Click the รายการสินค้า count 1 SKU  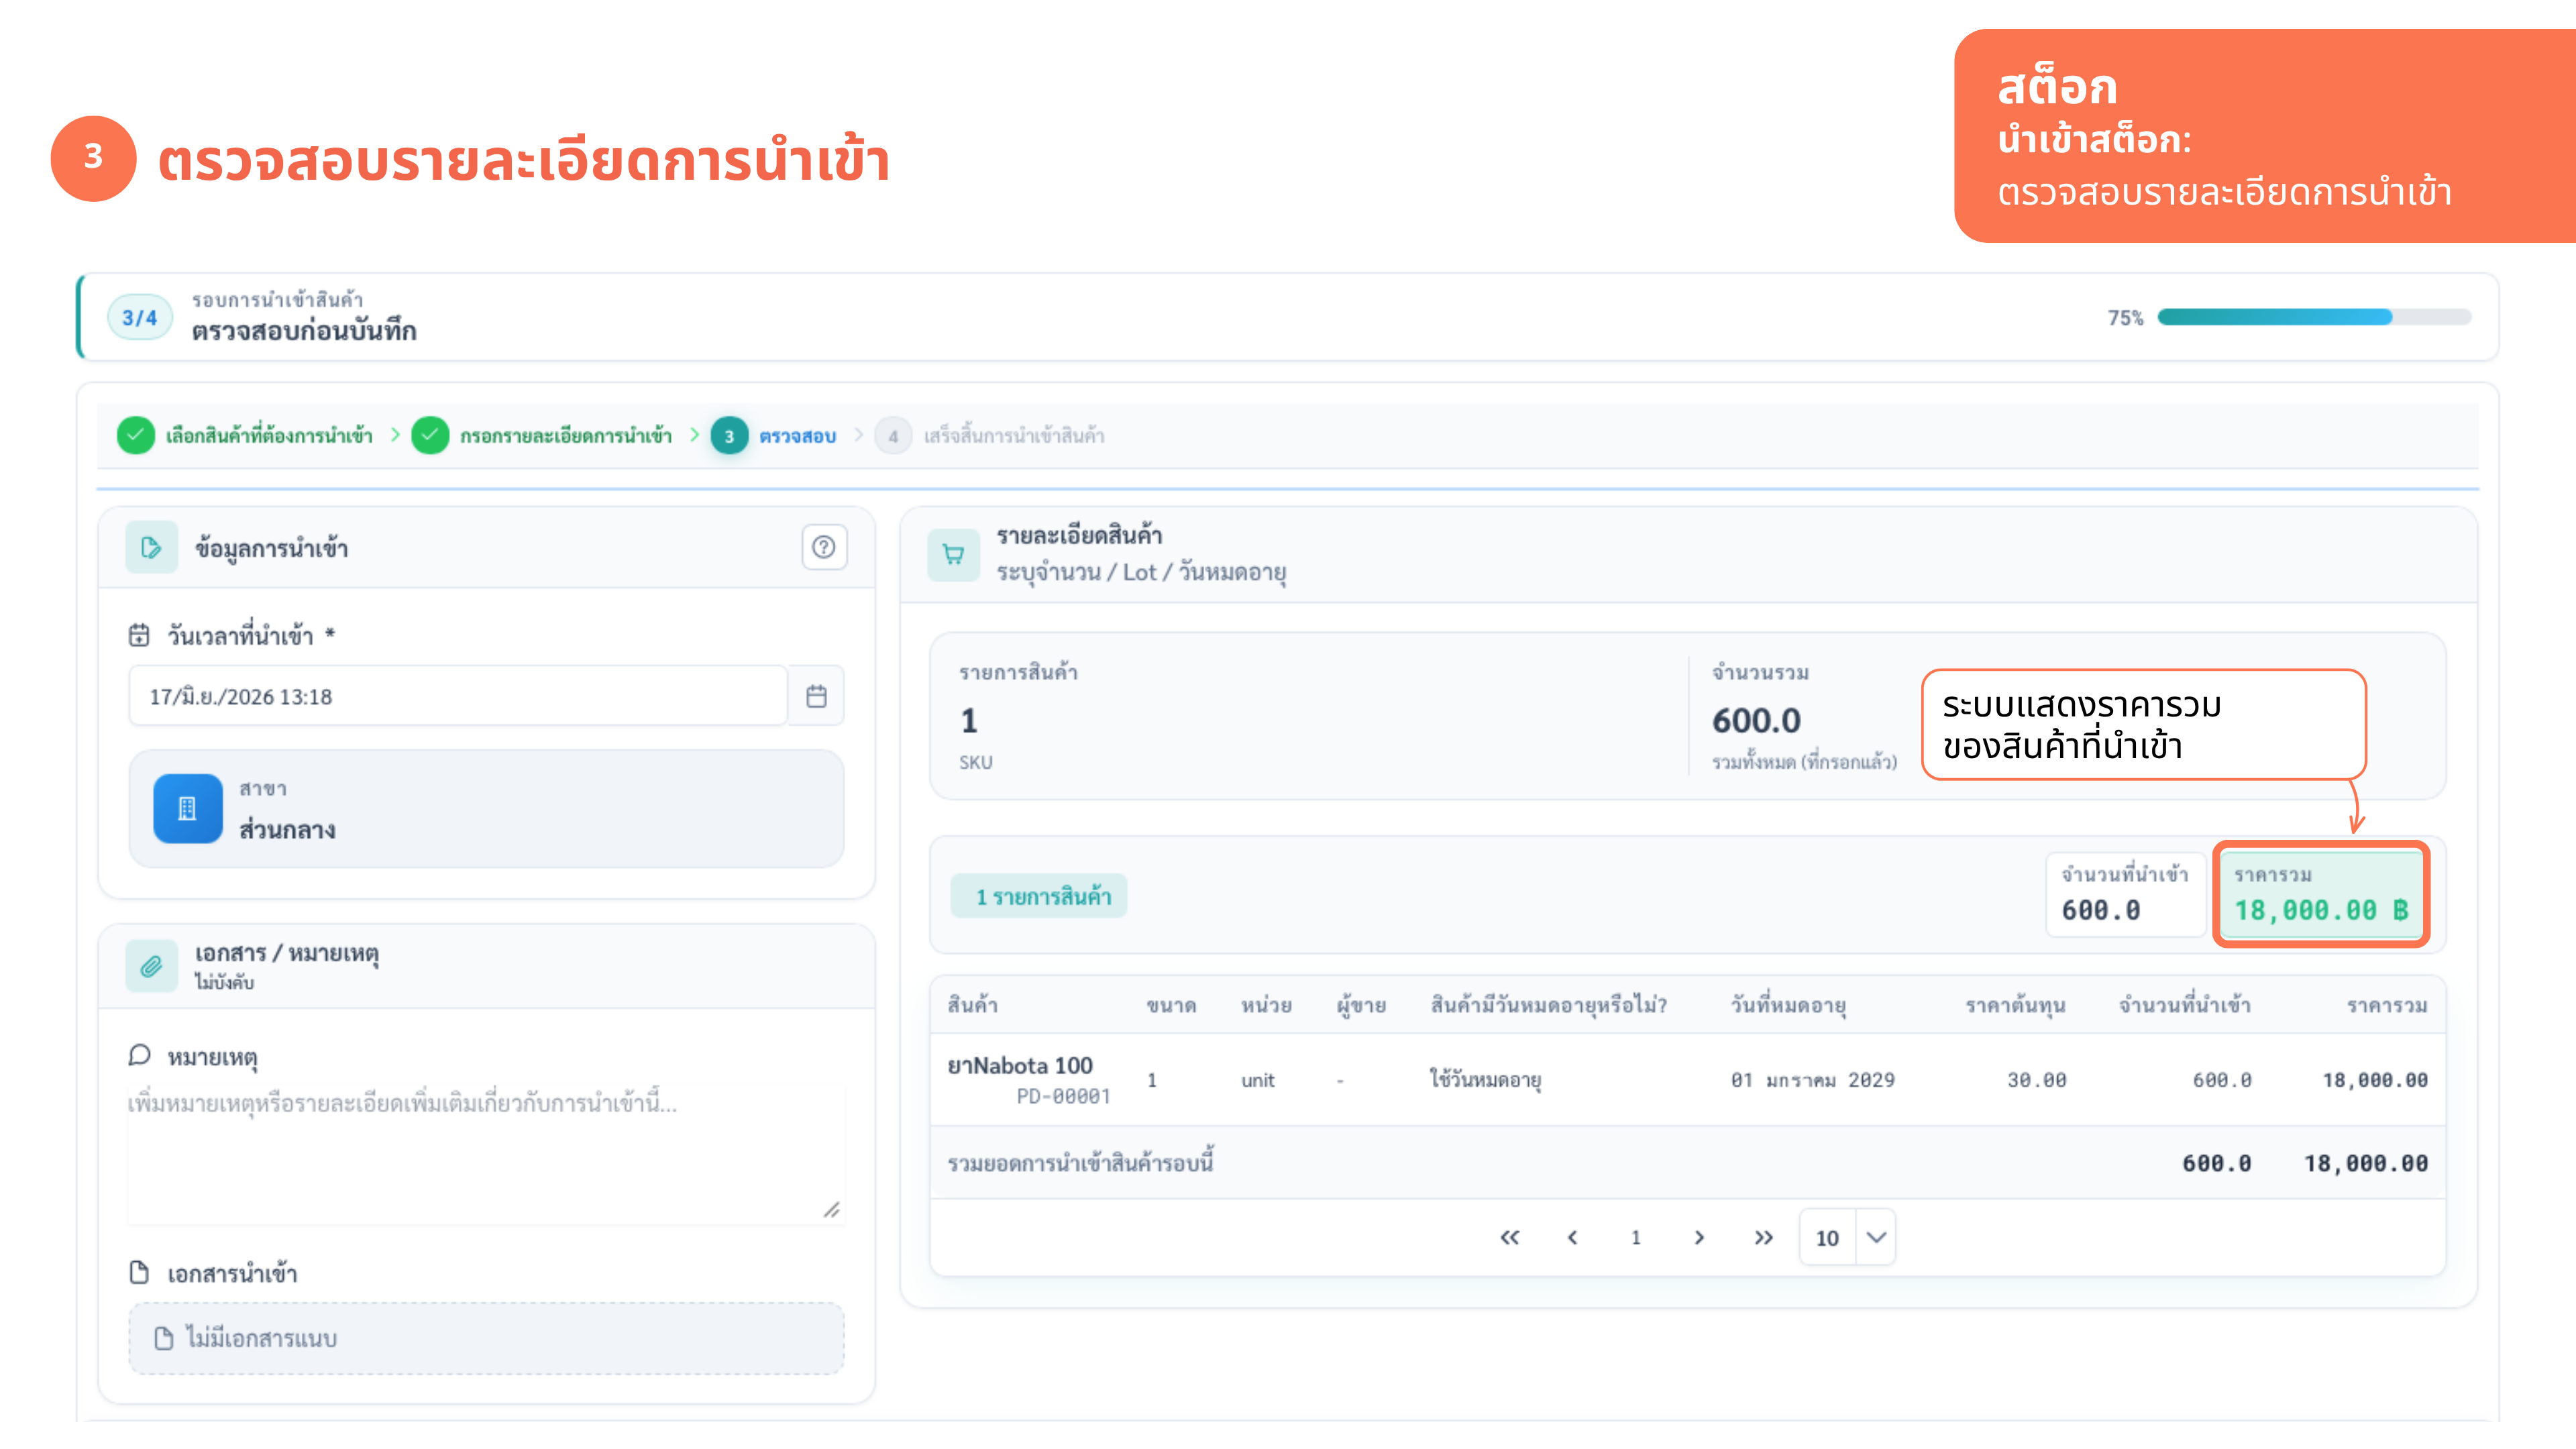(x=969, y=720)
